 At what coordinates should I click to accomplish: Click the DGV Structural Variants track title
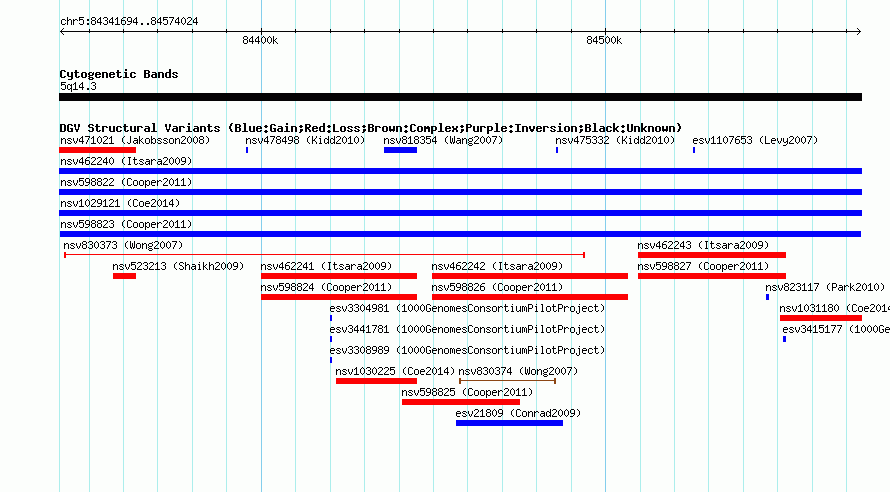point(371,128)
